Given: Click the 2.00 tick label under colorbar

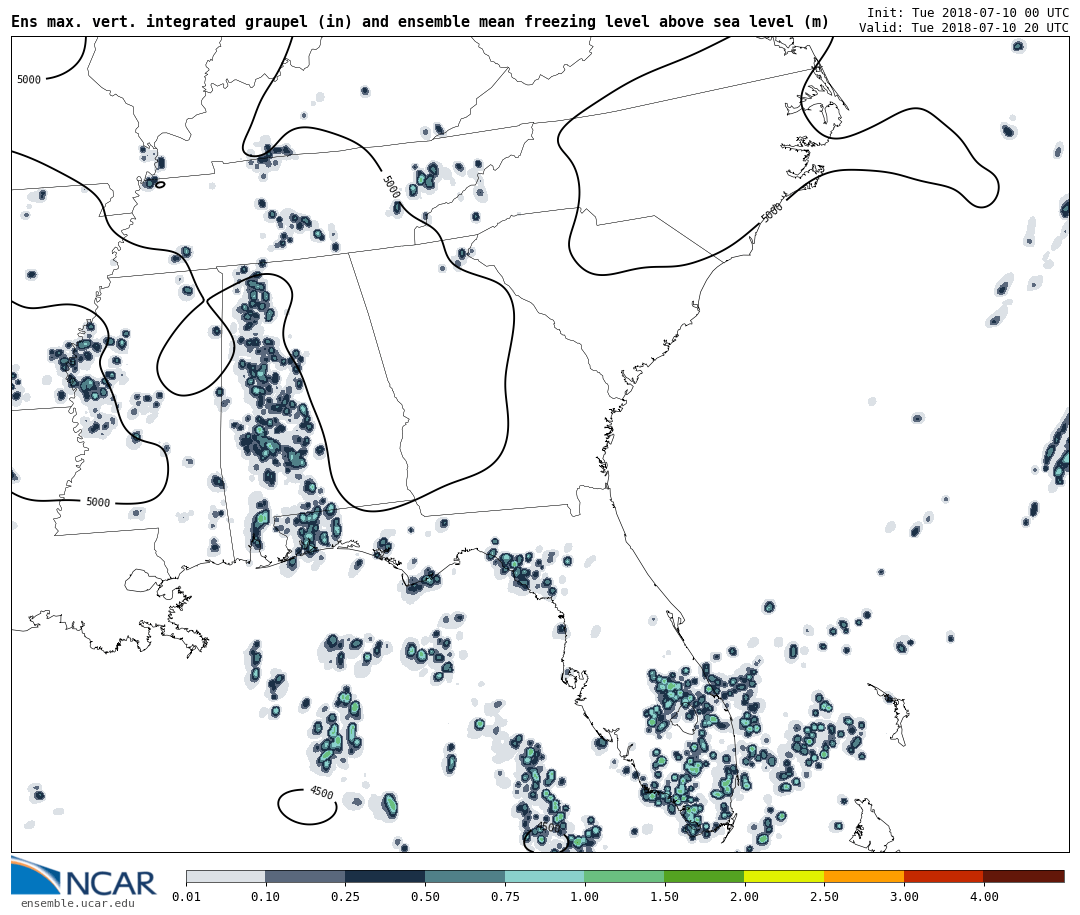Looking at the screenshot, I should (x=744, y=897).
